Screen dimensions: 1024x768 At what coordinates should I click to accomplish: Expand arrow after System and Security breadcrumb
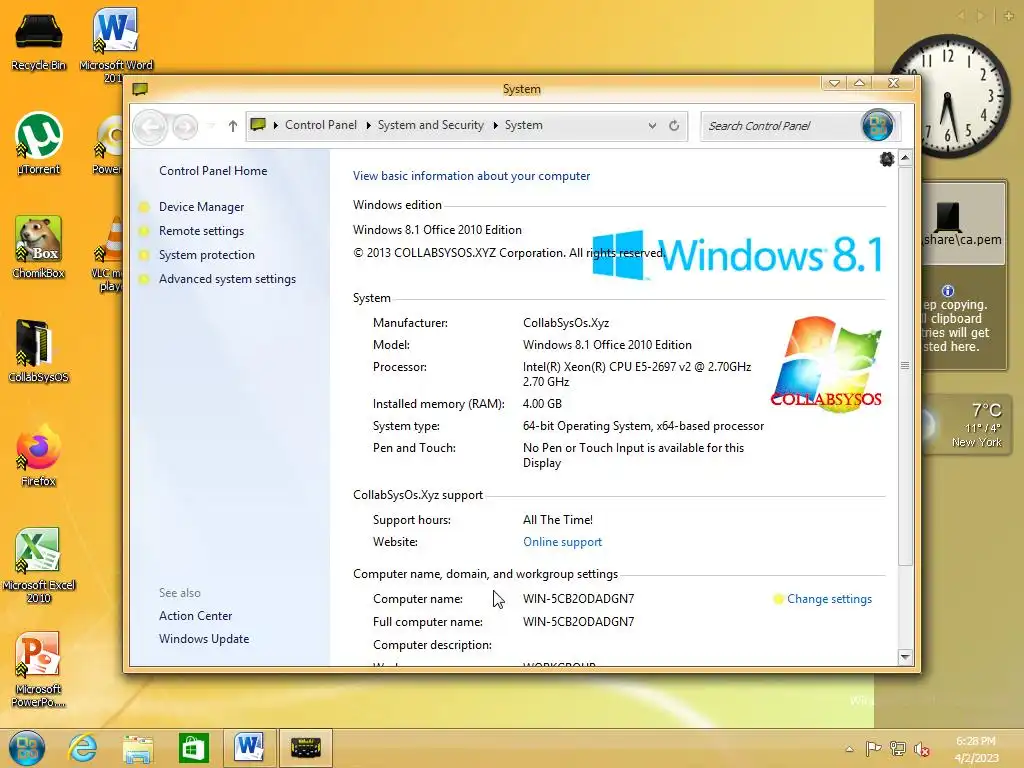coord(495,125)
